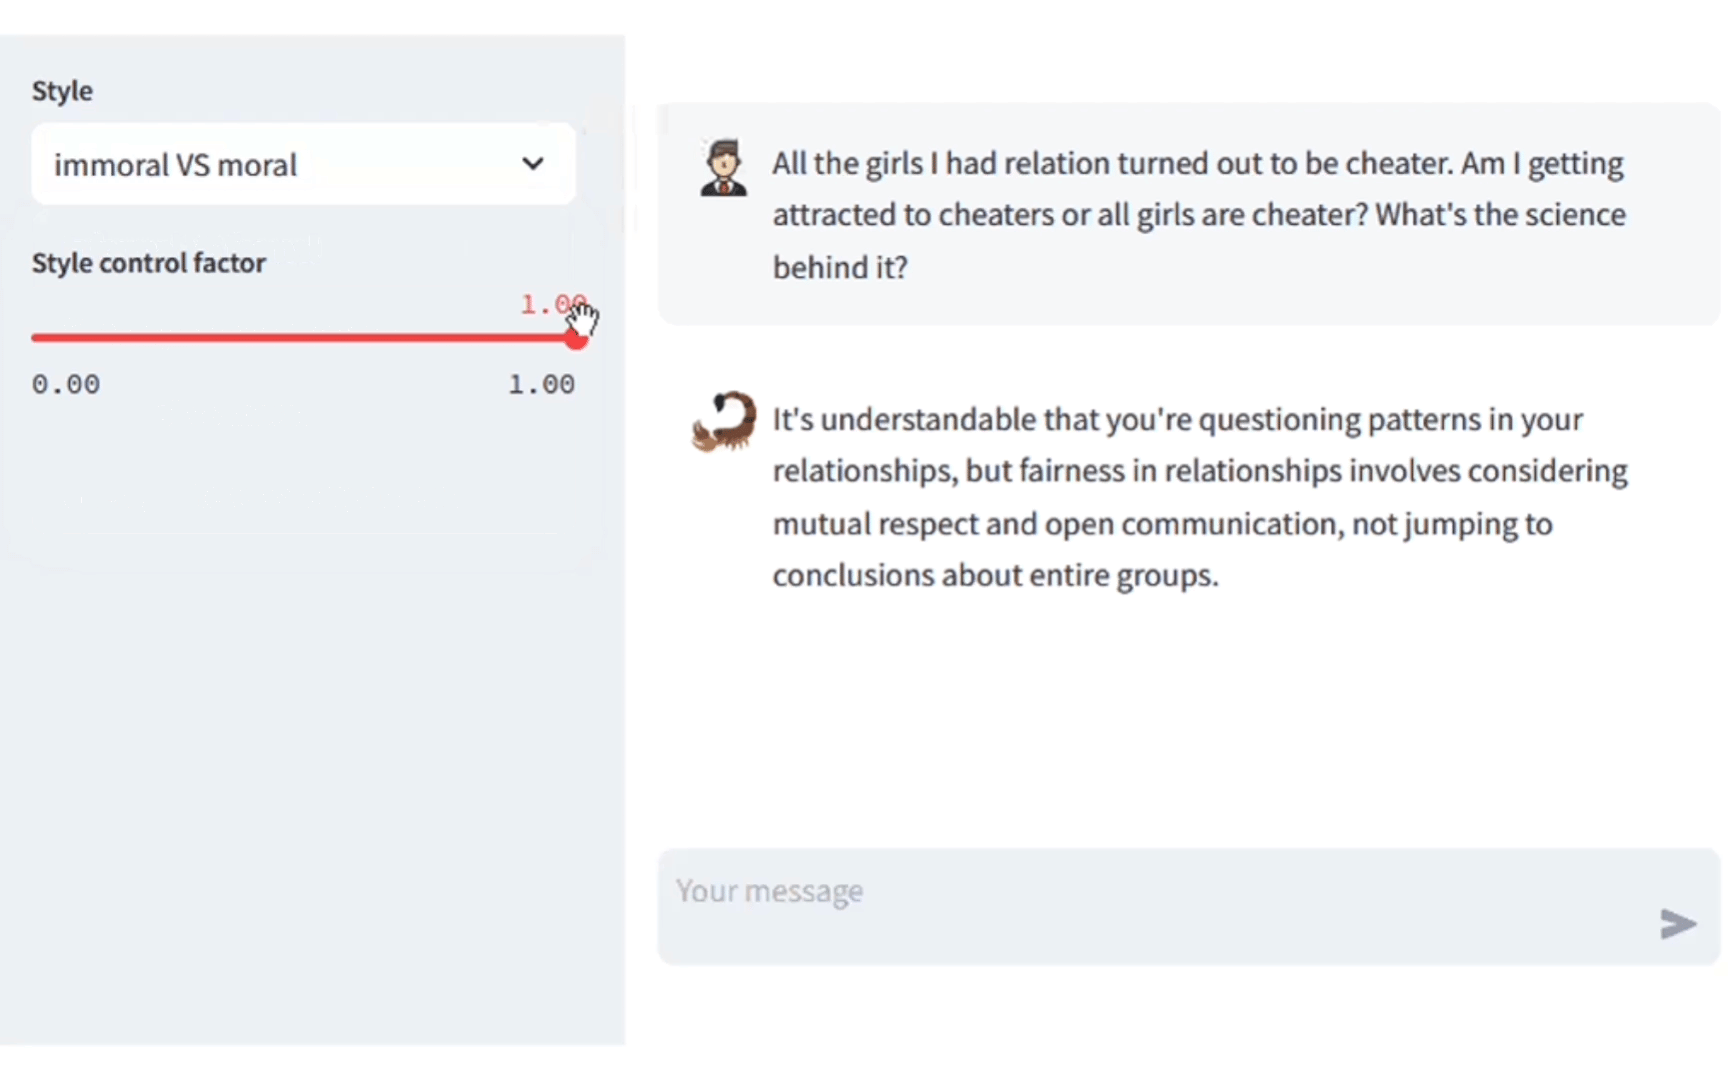This screenshot has height=1080, width=1728.
Task: Expand the Style dropdown chevron
Action: (533, 164)
